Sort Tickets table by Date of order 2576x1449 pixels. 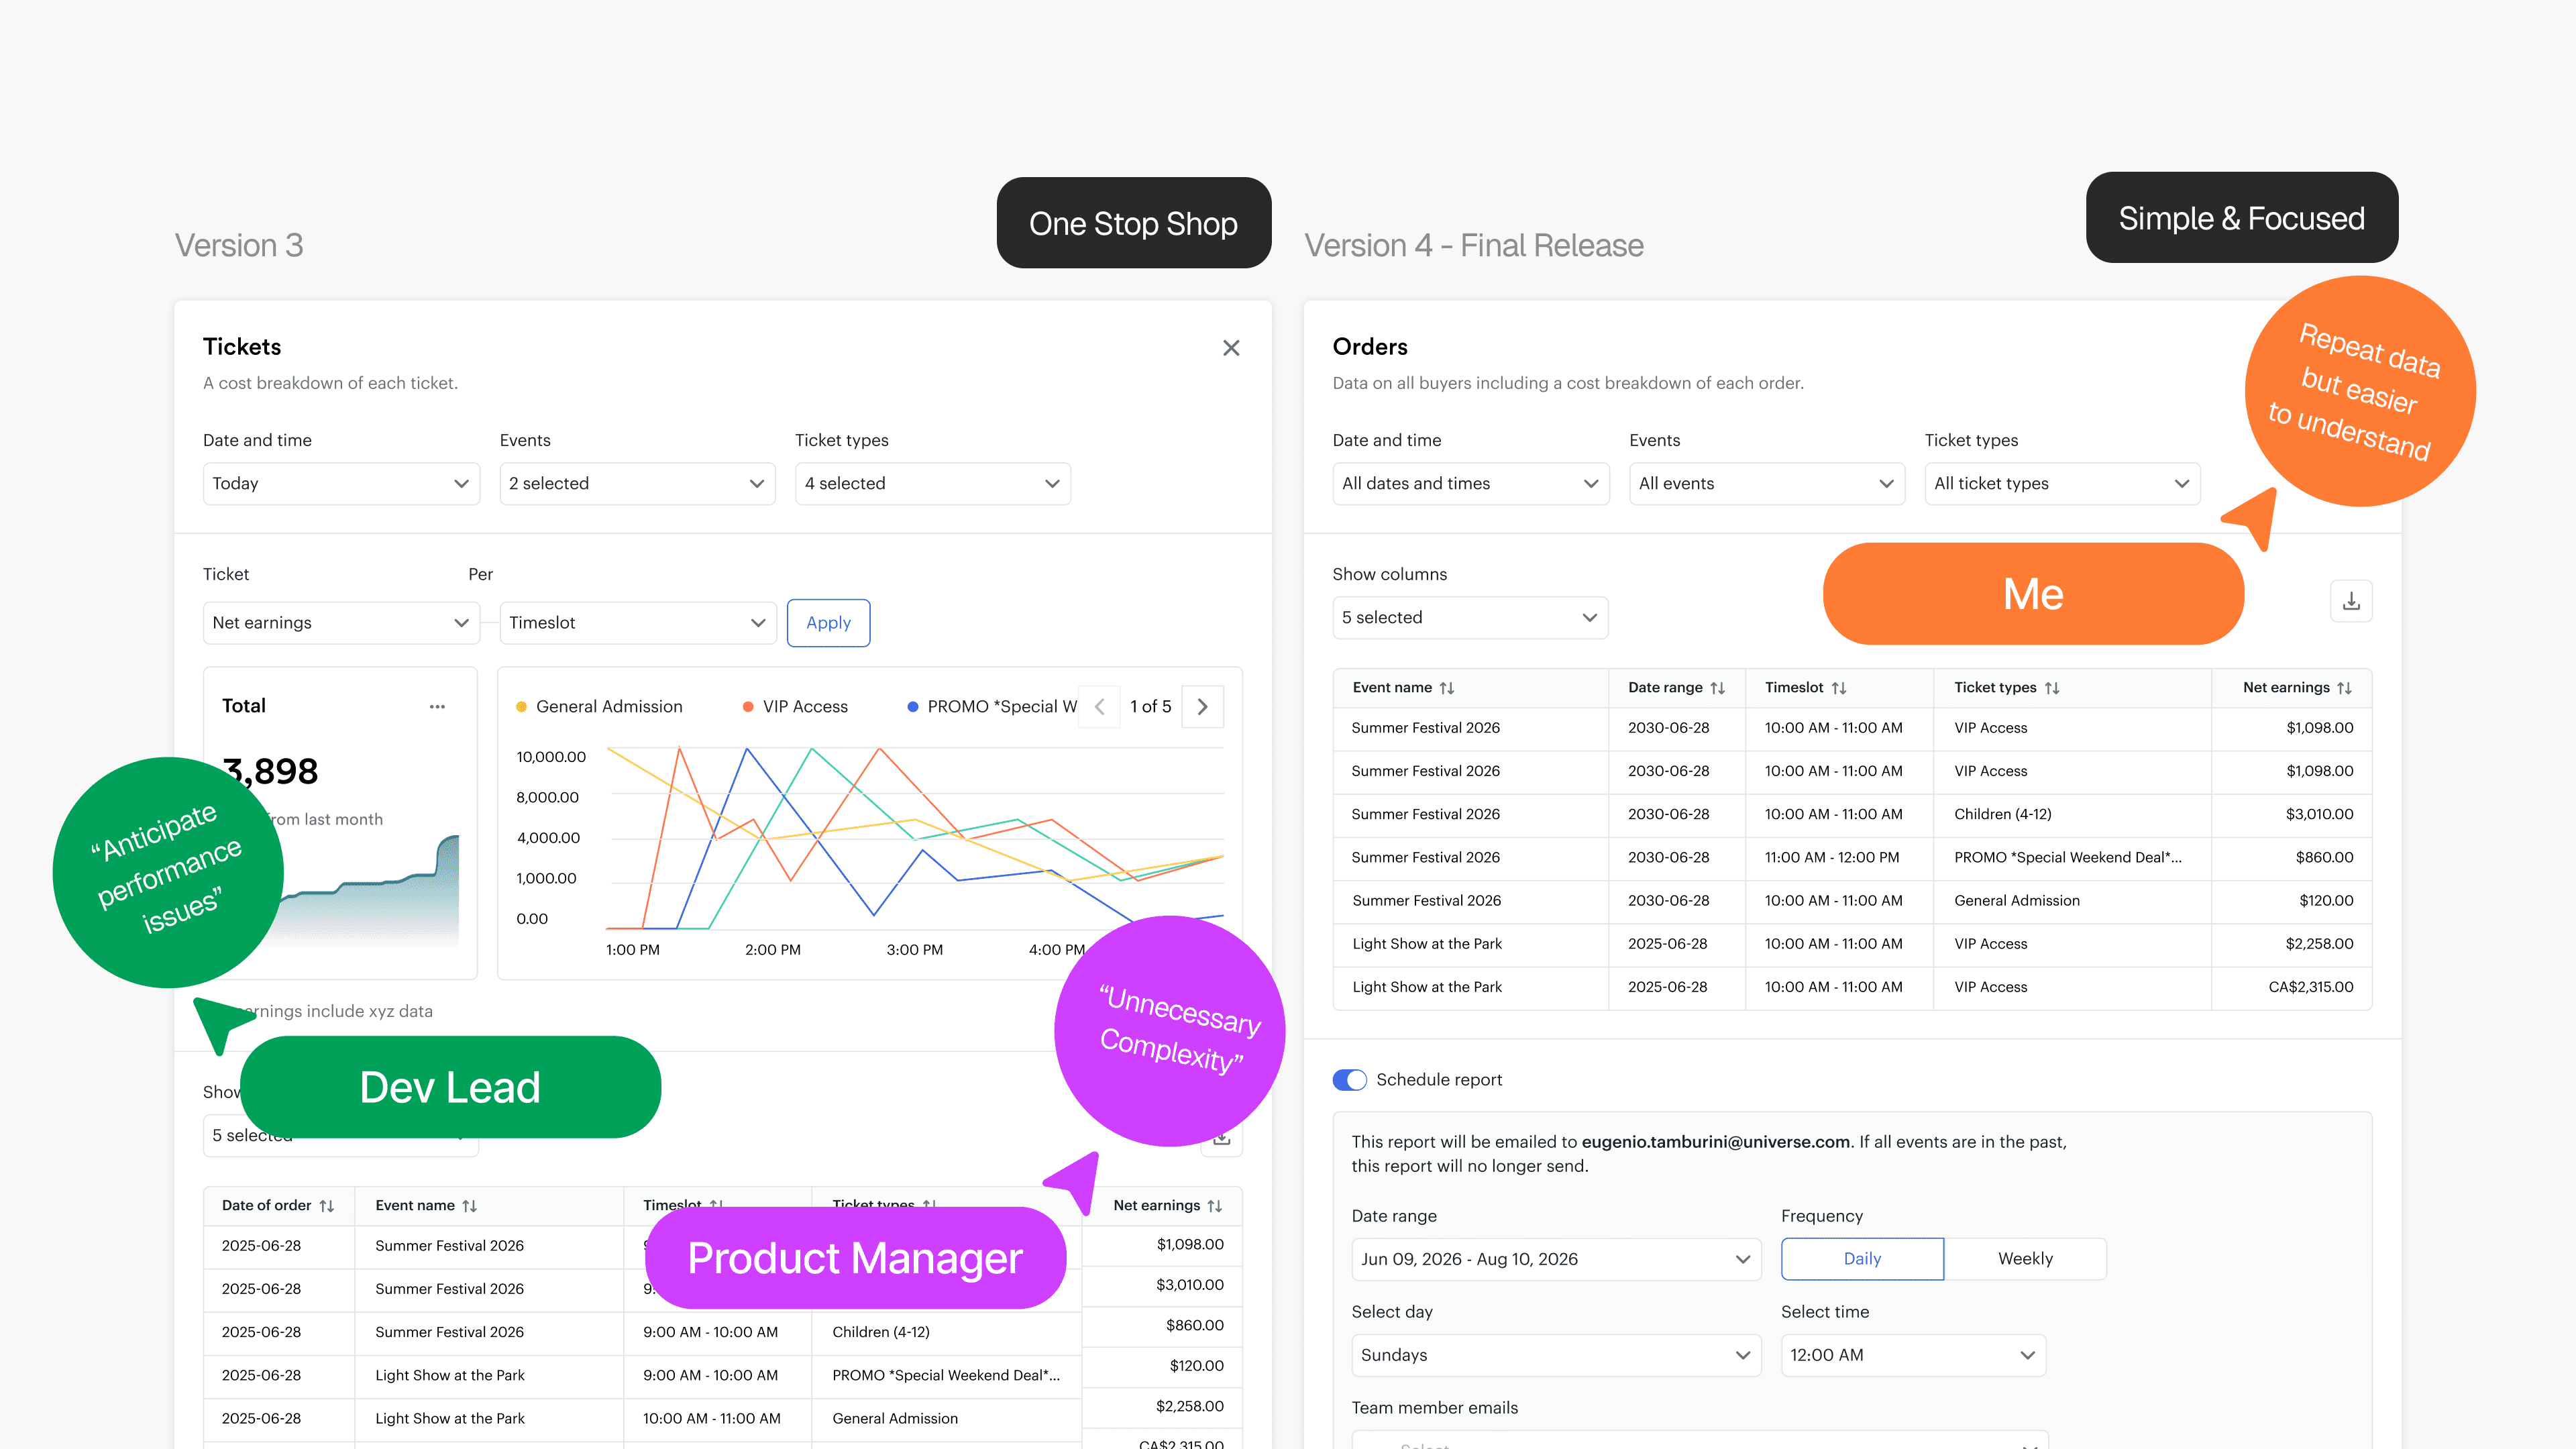pyautogui.click(x=326, y=1206)
